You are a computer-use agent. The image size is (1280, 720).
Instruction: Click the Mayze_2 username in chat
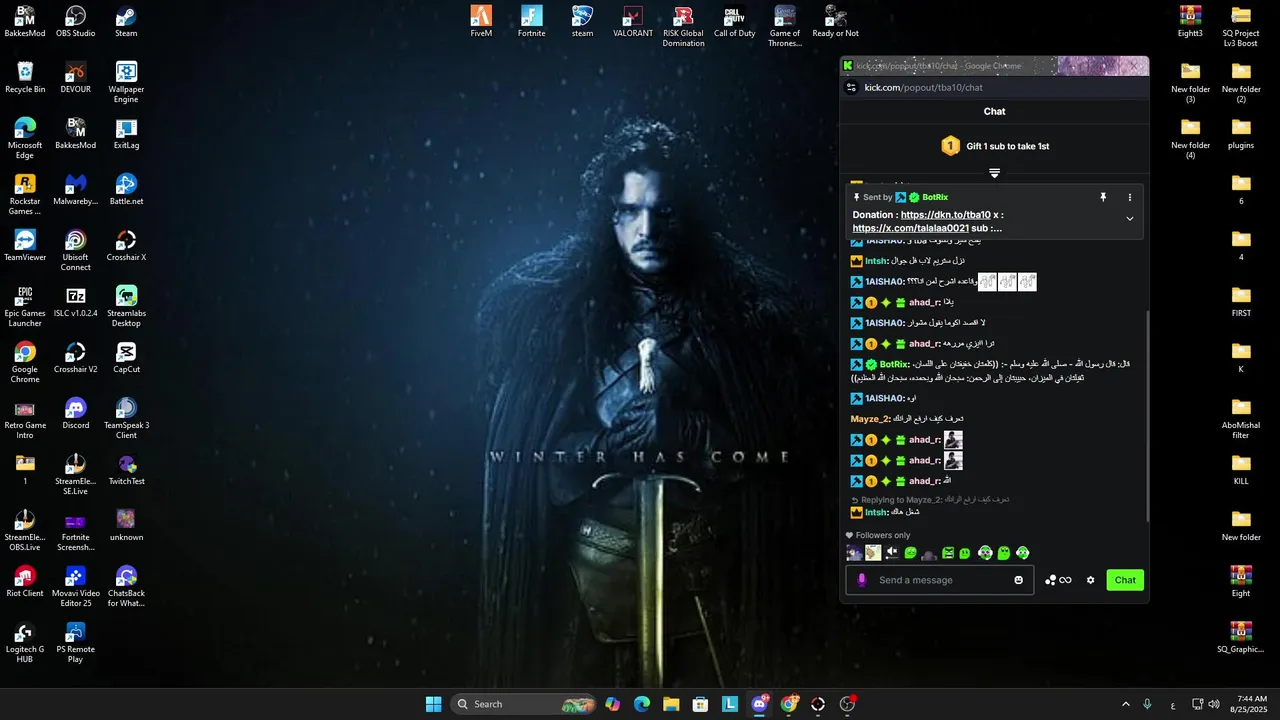[x=869, y=419]
